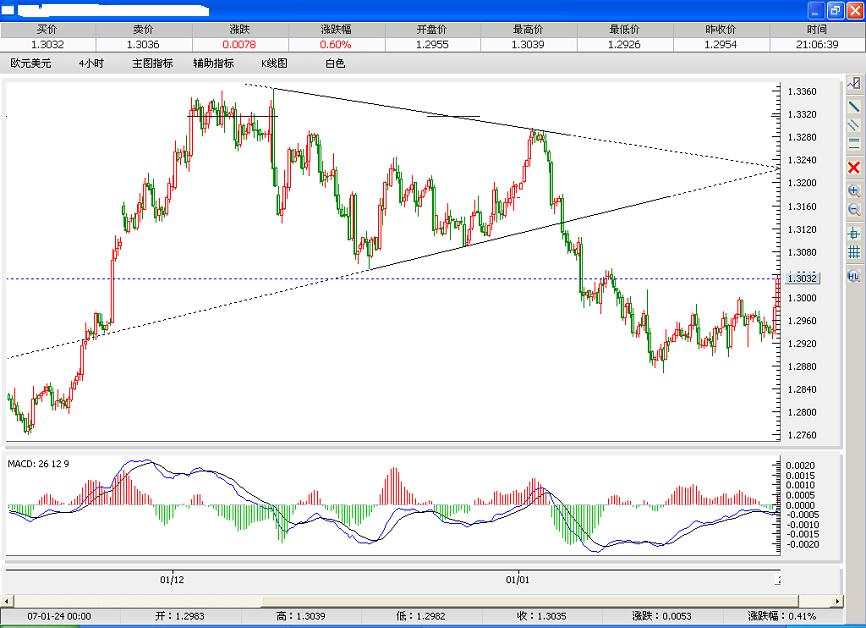Screen dimensions: 866x628
Task: Select the trend line drawing tool
Action: point(854,105)
